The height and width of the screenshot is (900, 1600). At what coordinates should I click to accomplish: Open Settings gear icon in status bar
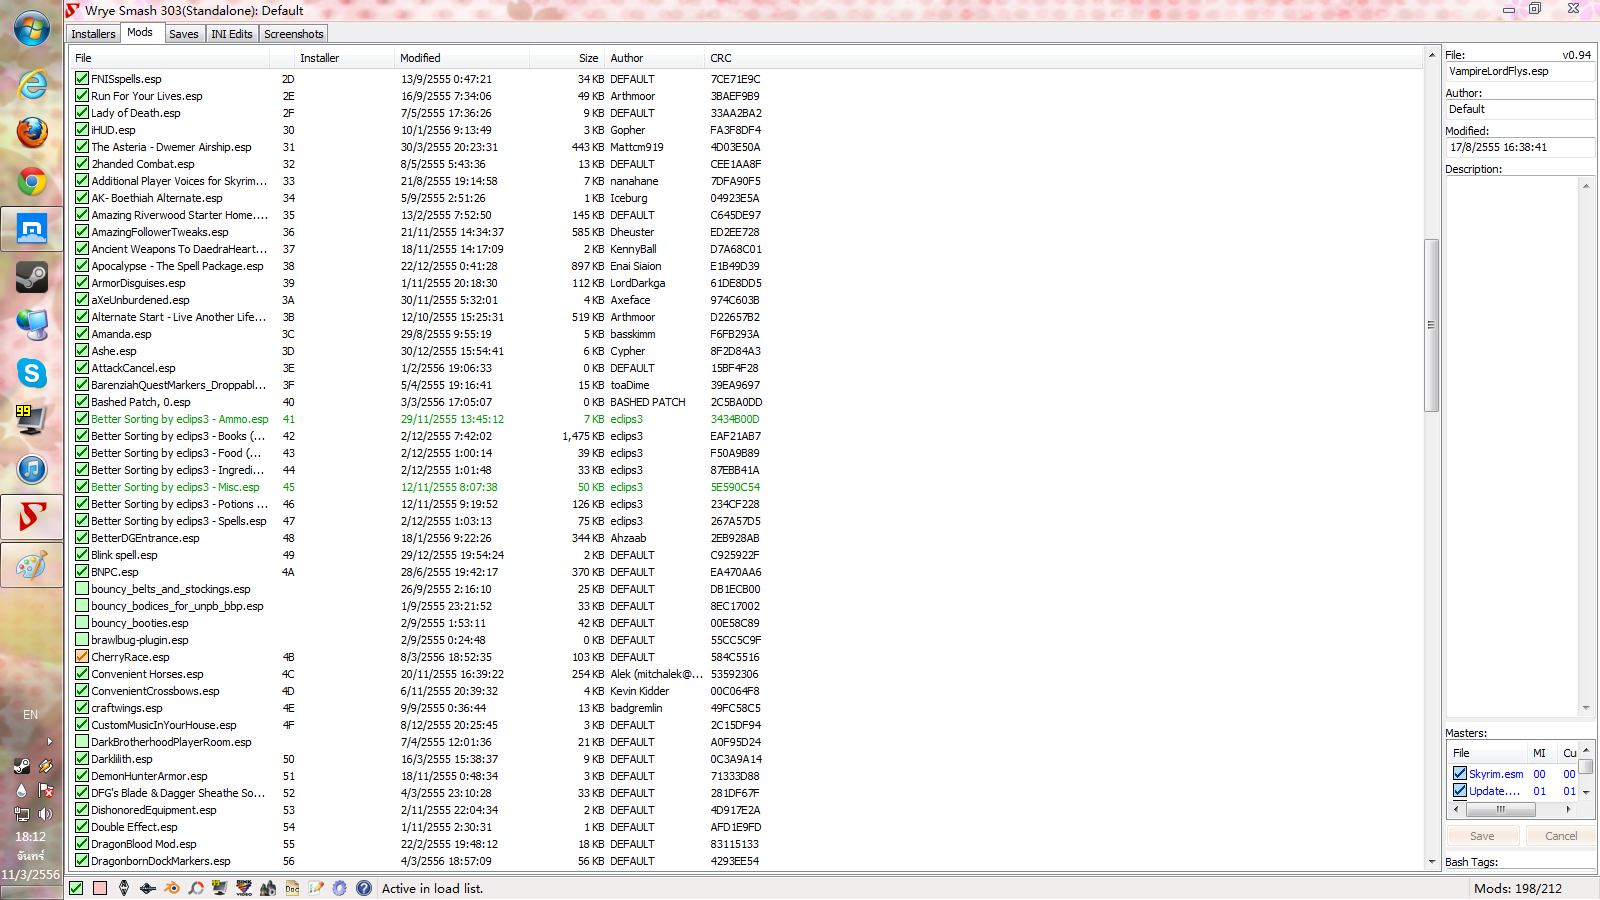click(340, 888)
